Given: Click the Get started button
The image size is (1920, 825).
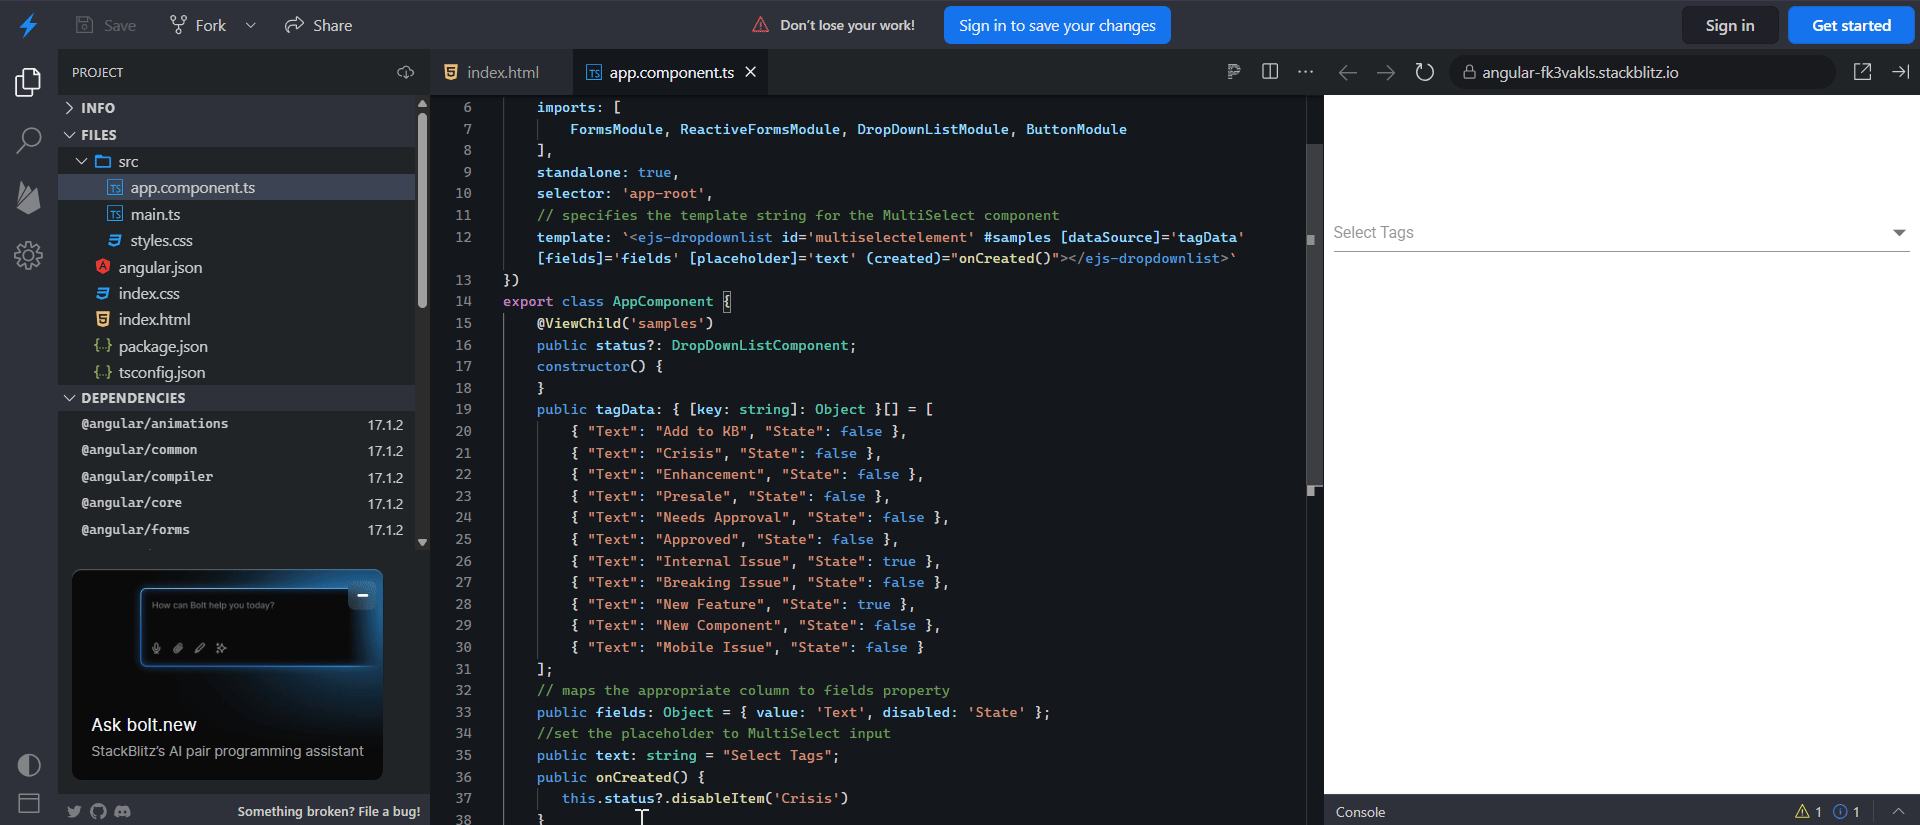Looking at the screenshot, I should tap(1851, 25).
